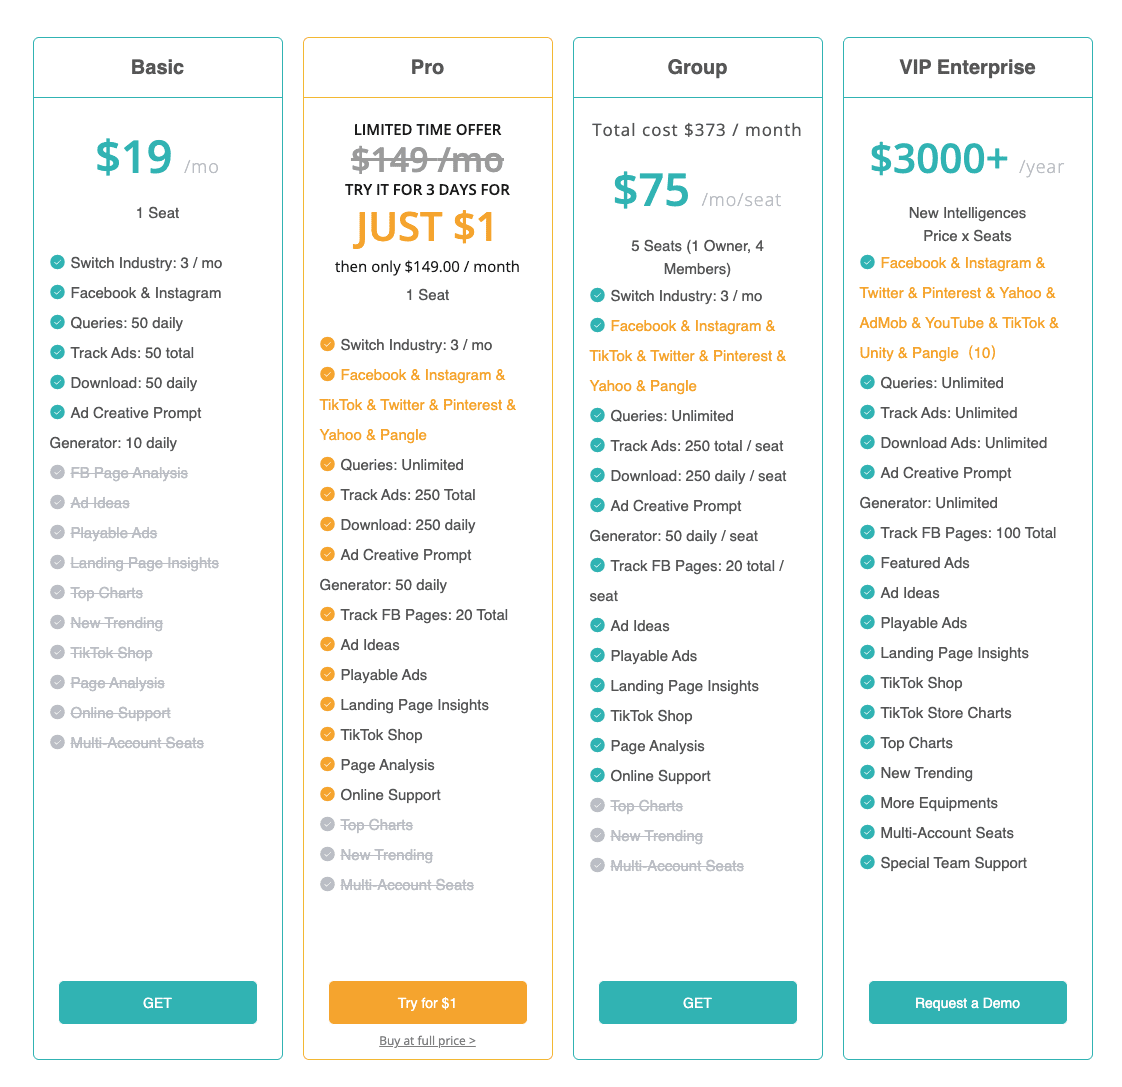The image size is (1122, 1087).
Task: Click orange check icon next to Track FB Pages: 20 Total
Action: click(x=327, y=614)
